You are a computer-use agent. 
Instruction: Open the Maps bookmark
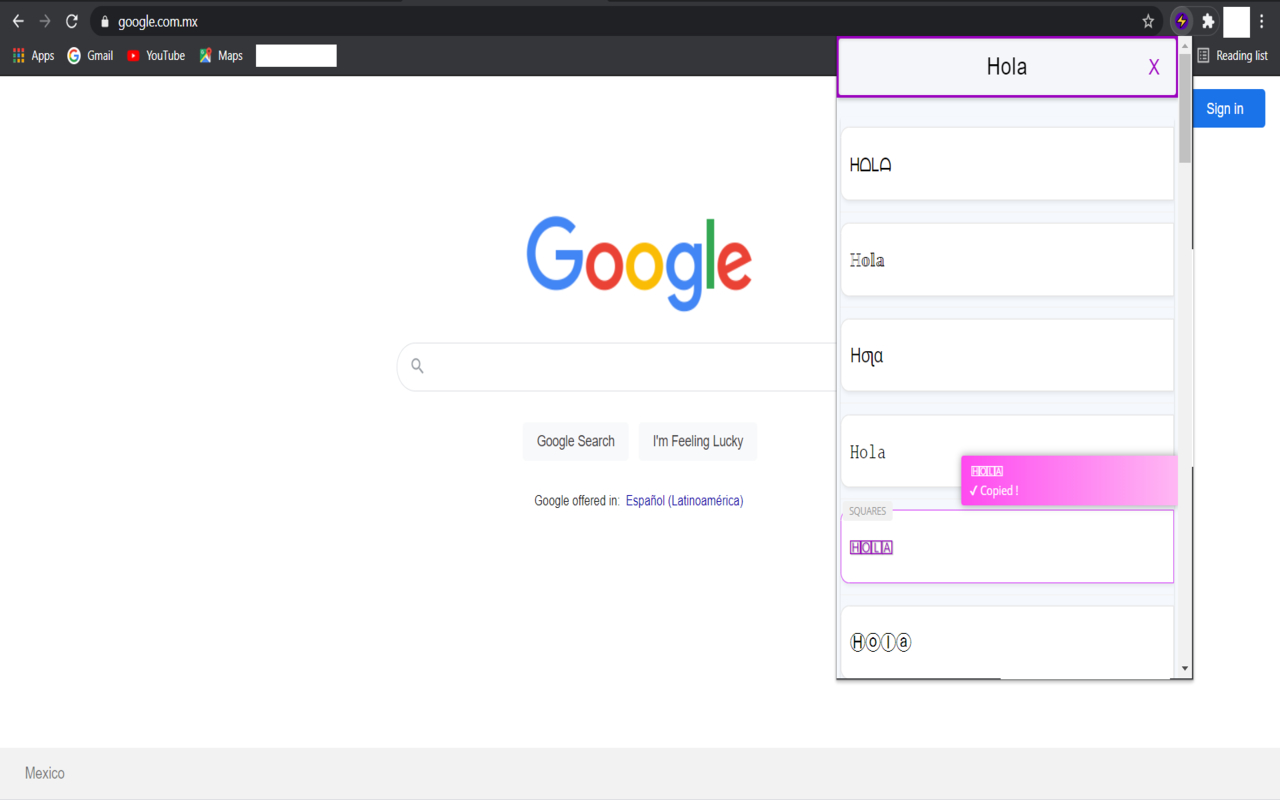coord(221,56)
